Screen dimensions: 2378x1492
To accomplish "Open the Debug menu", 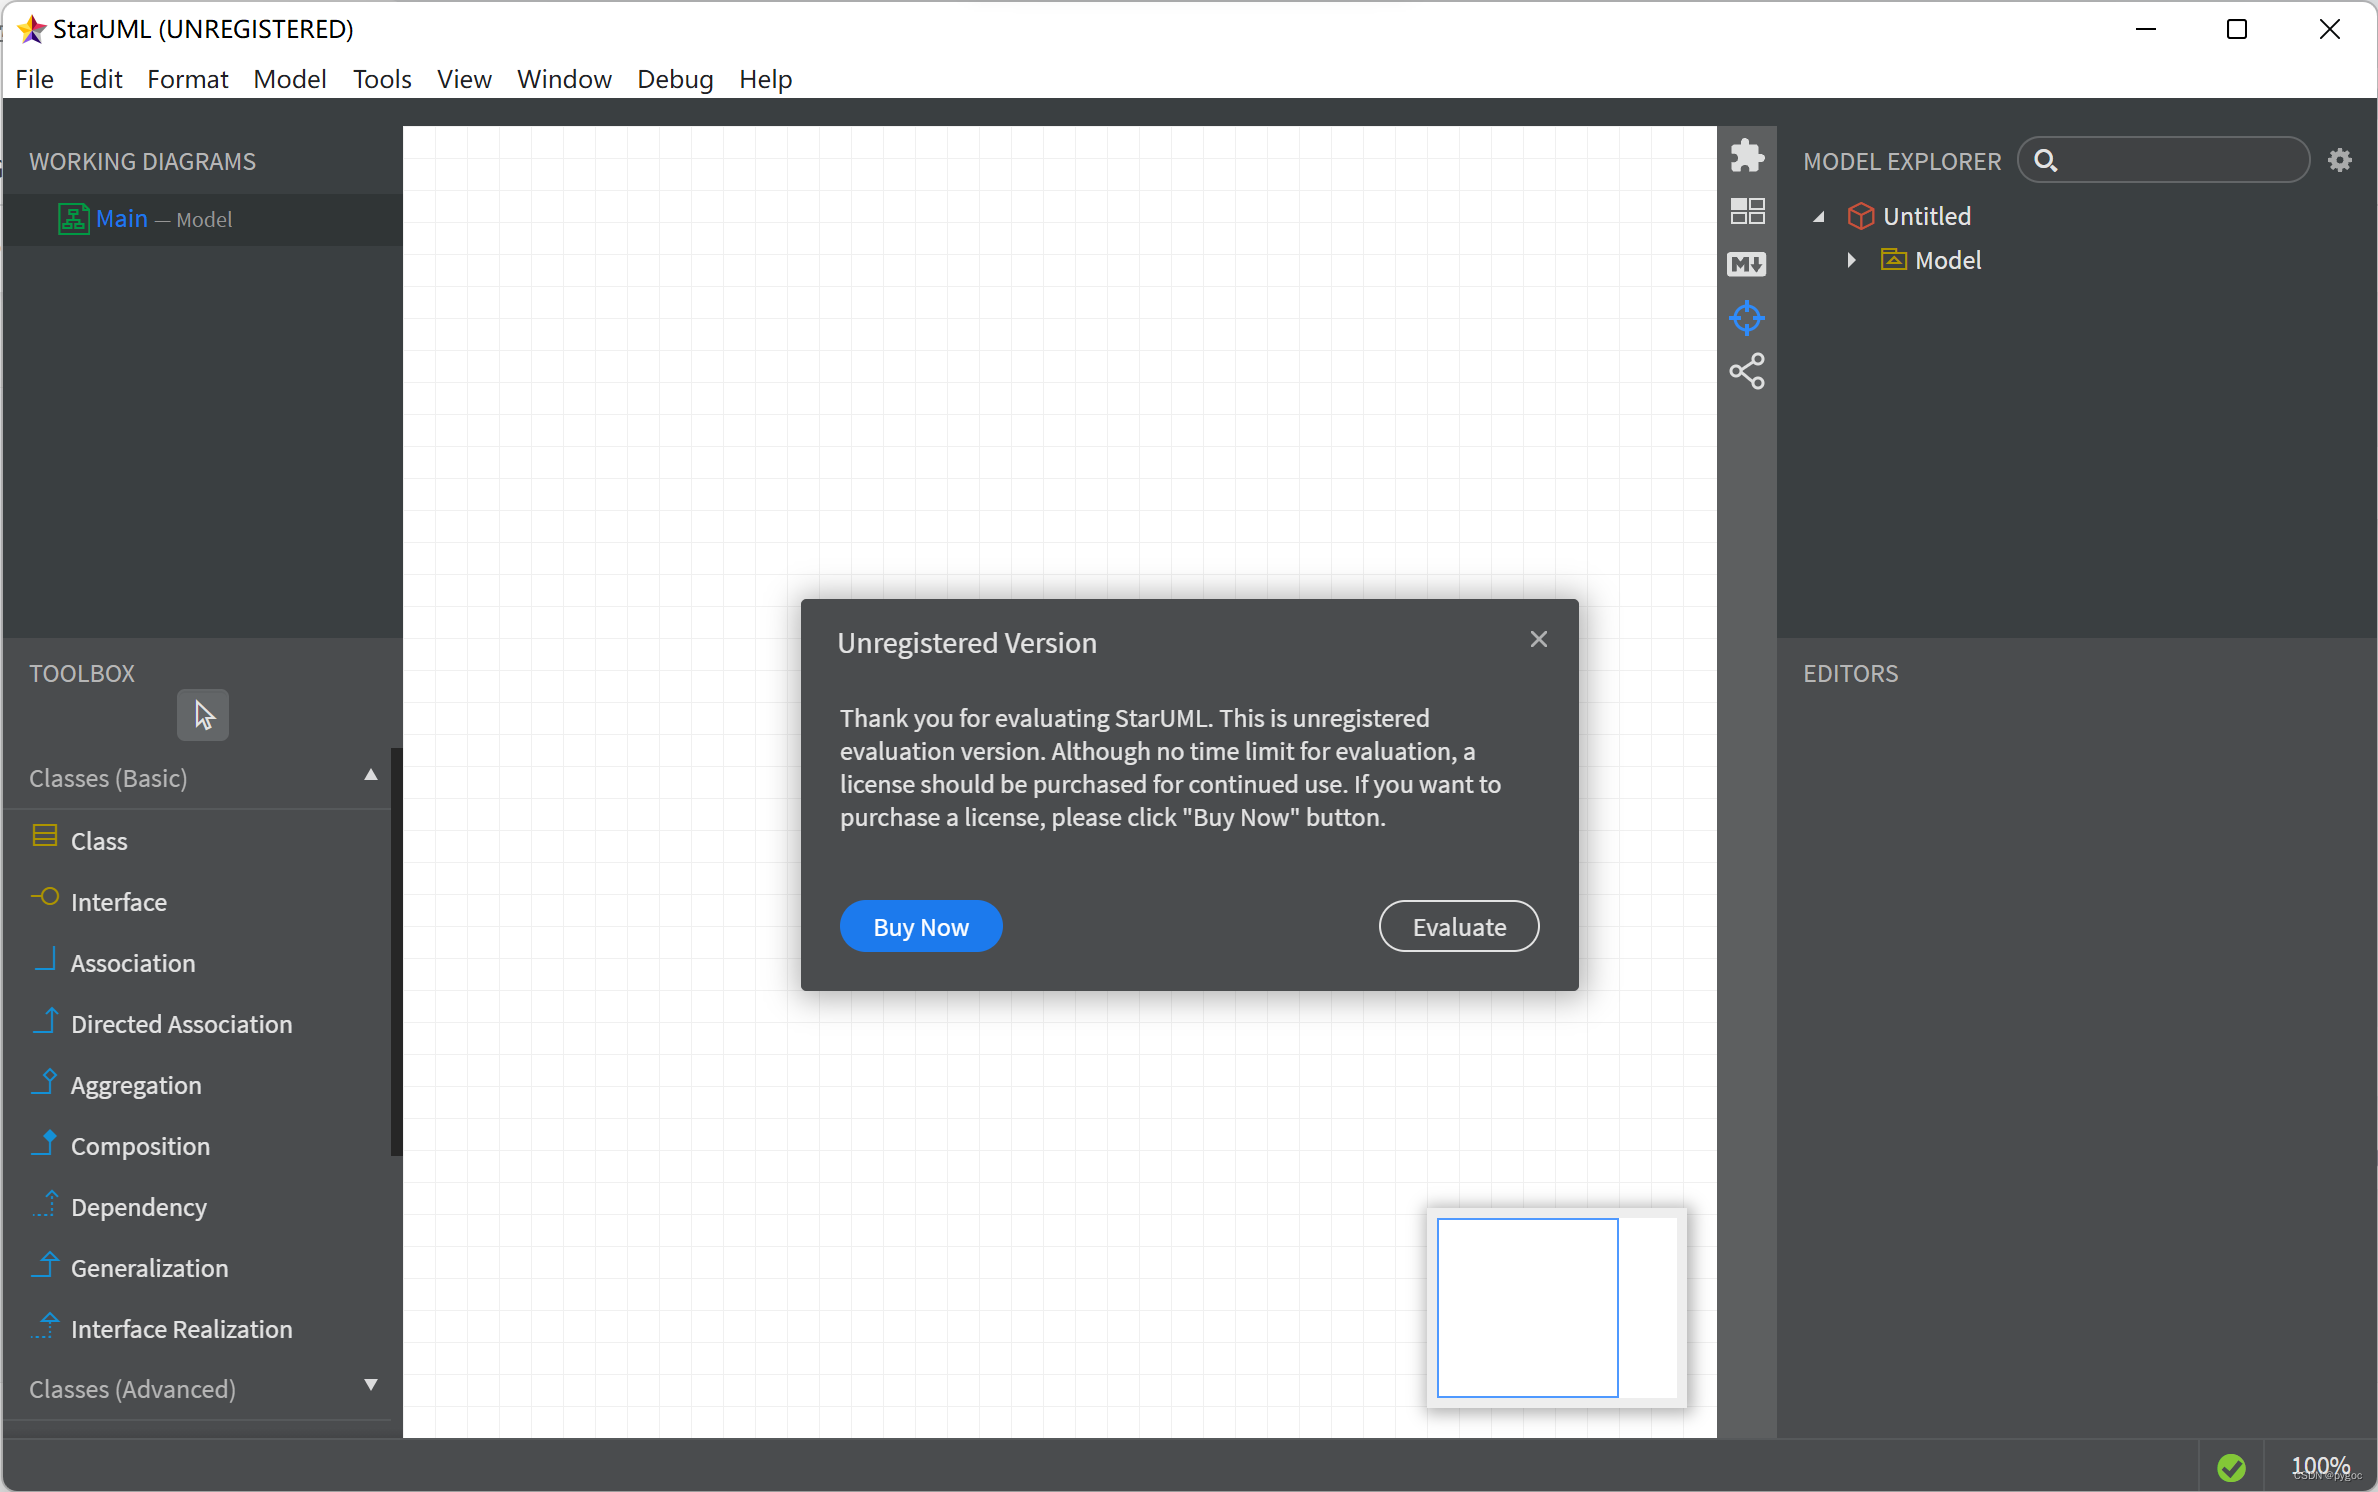I will (x=674, y=79).
